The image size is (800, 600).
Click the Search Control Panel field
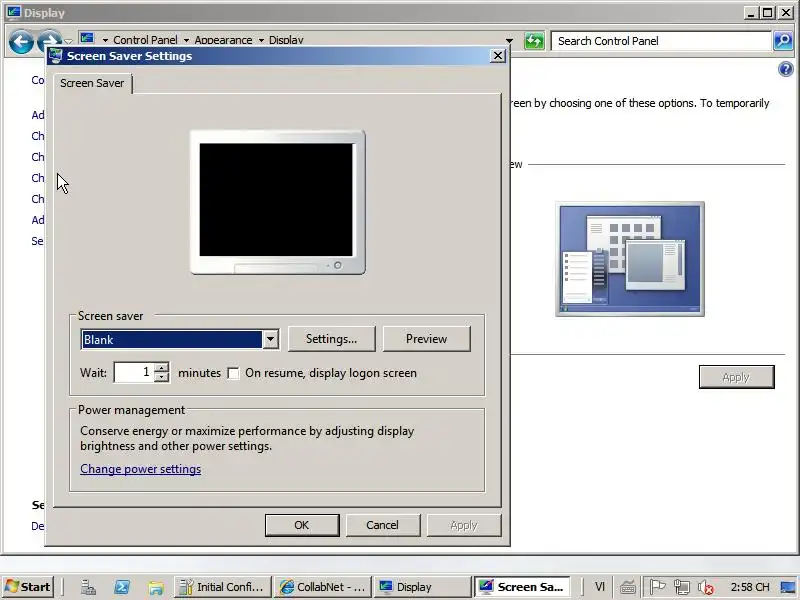pos(661,41)
